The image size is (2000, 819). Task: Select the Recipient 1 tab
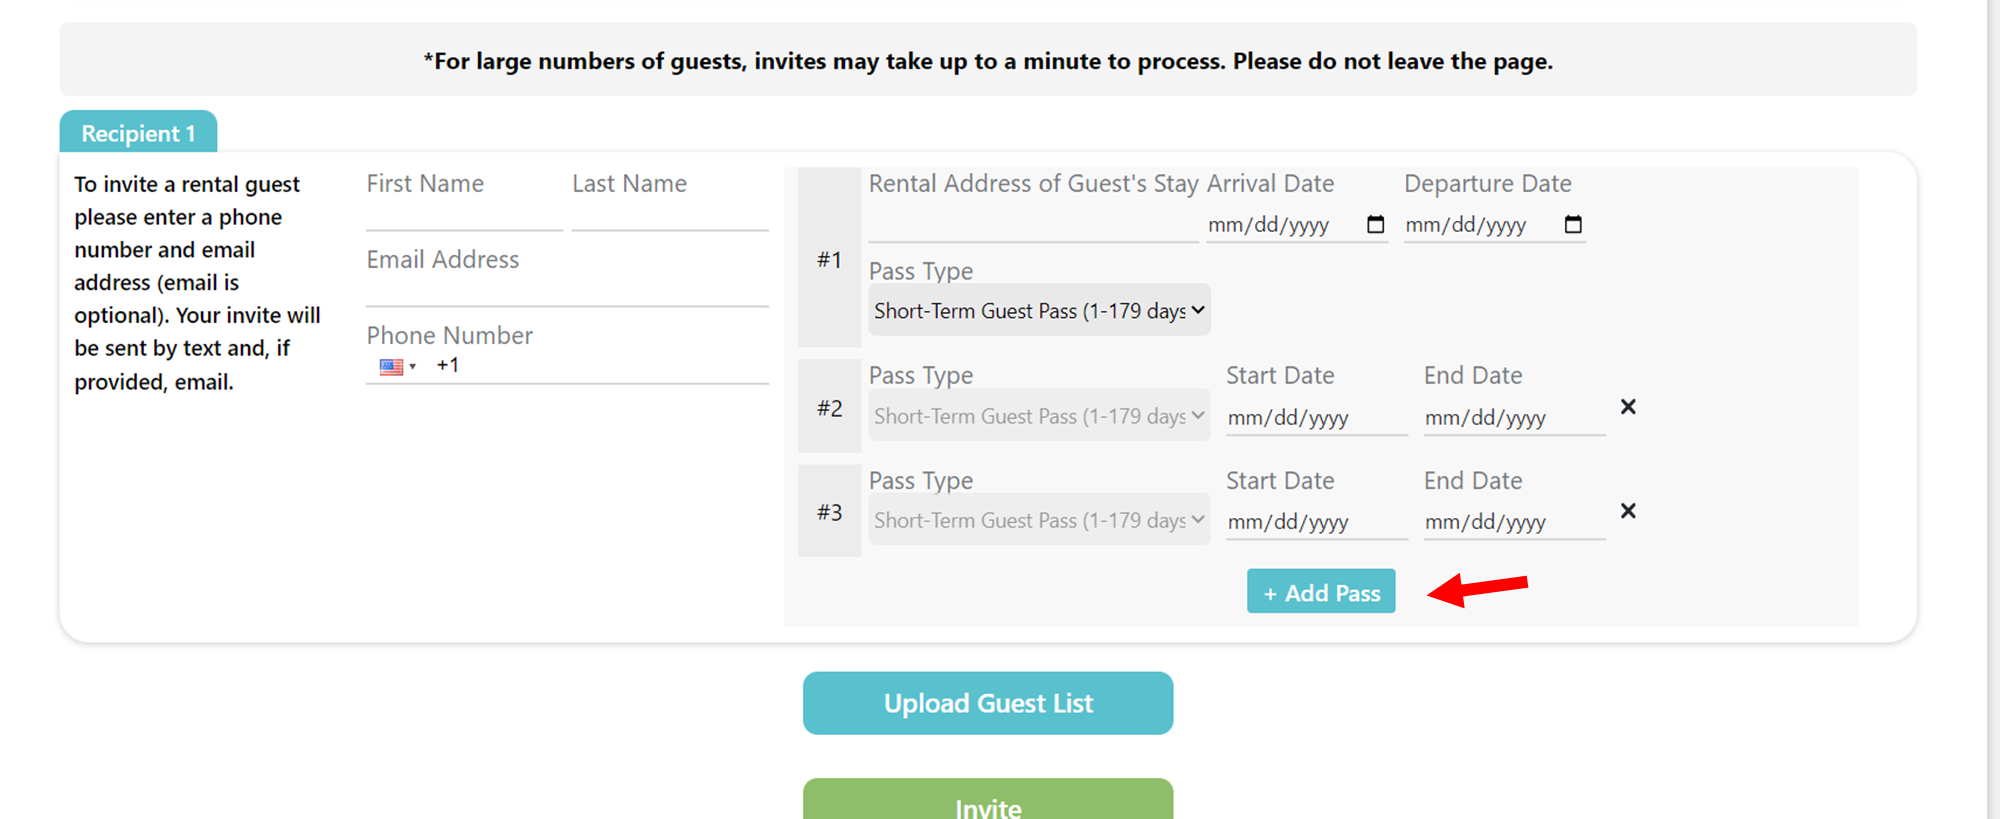pos(138,132)
